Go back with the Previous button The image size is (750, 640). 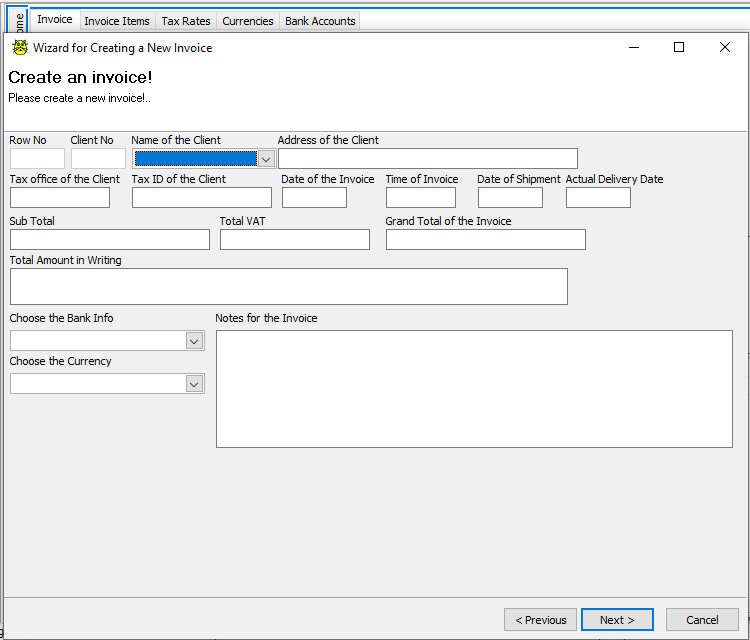click(x=540, y=620)
